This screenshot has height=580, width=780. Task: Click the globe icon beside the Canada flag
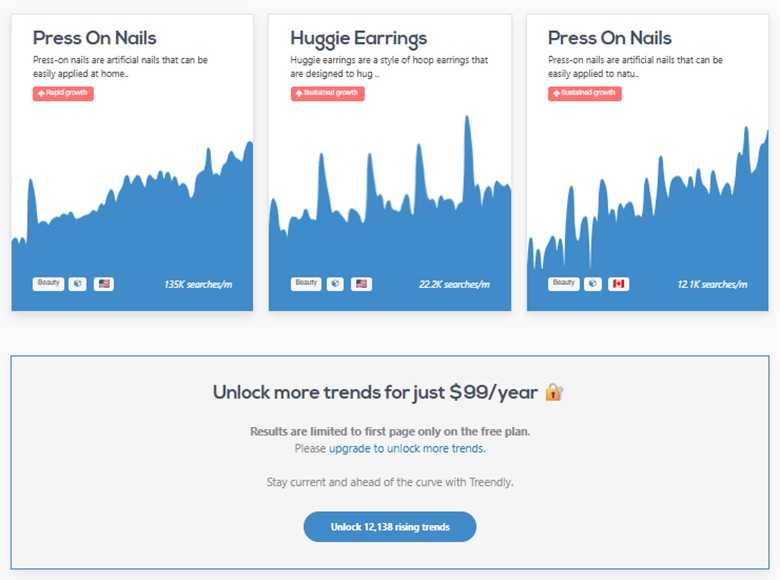(x=593, y=284)
